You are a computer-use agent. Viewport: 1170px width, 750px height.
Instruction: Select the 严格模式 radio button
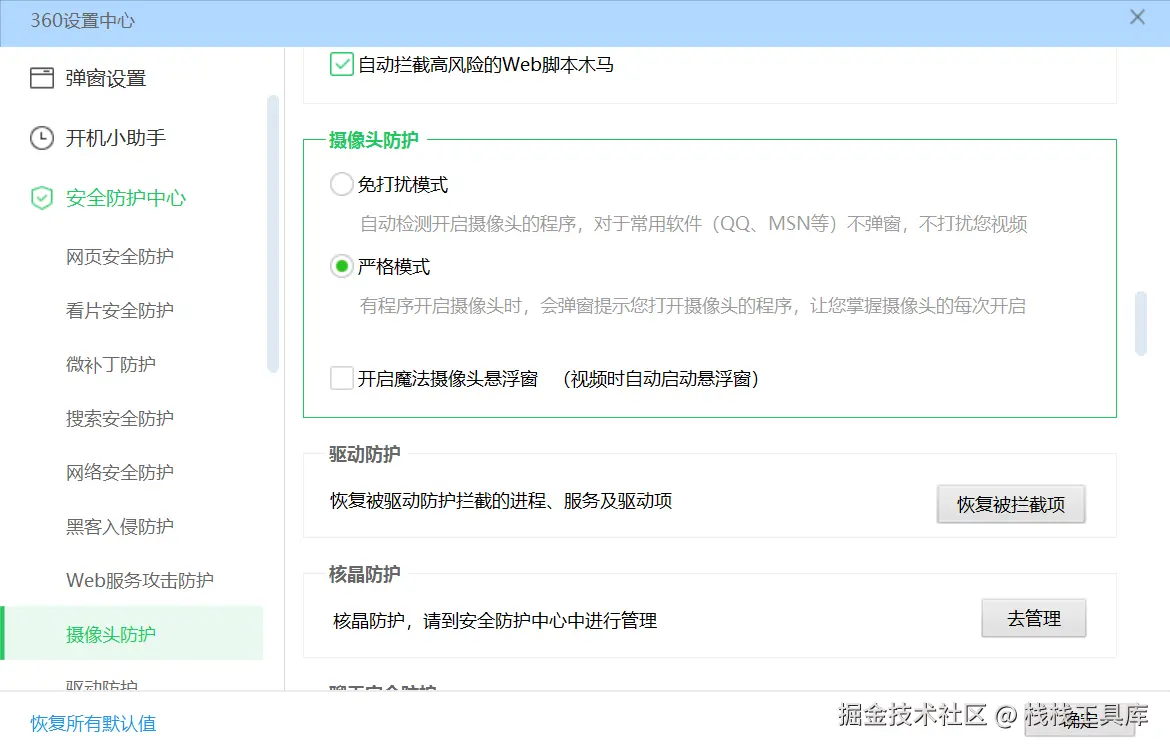(x=342, y=266)
